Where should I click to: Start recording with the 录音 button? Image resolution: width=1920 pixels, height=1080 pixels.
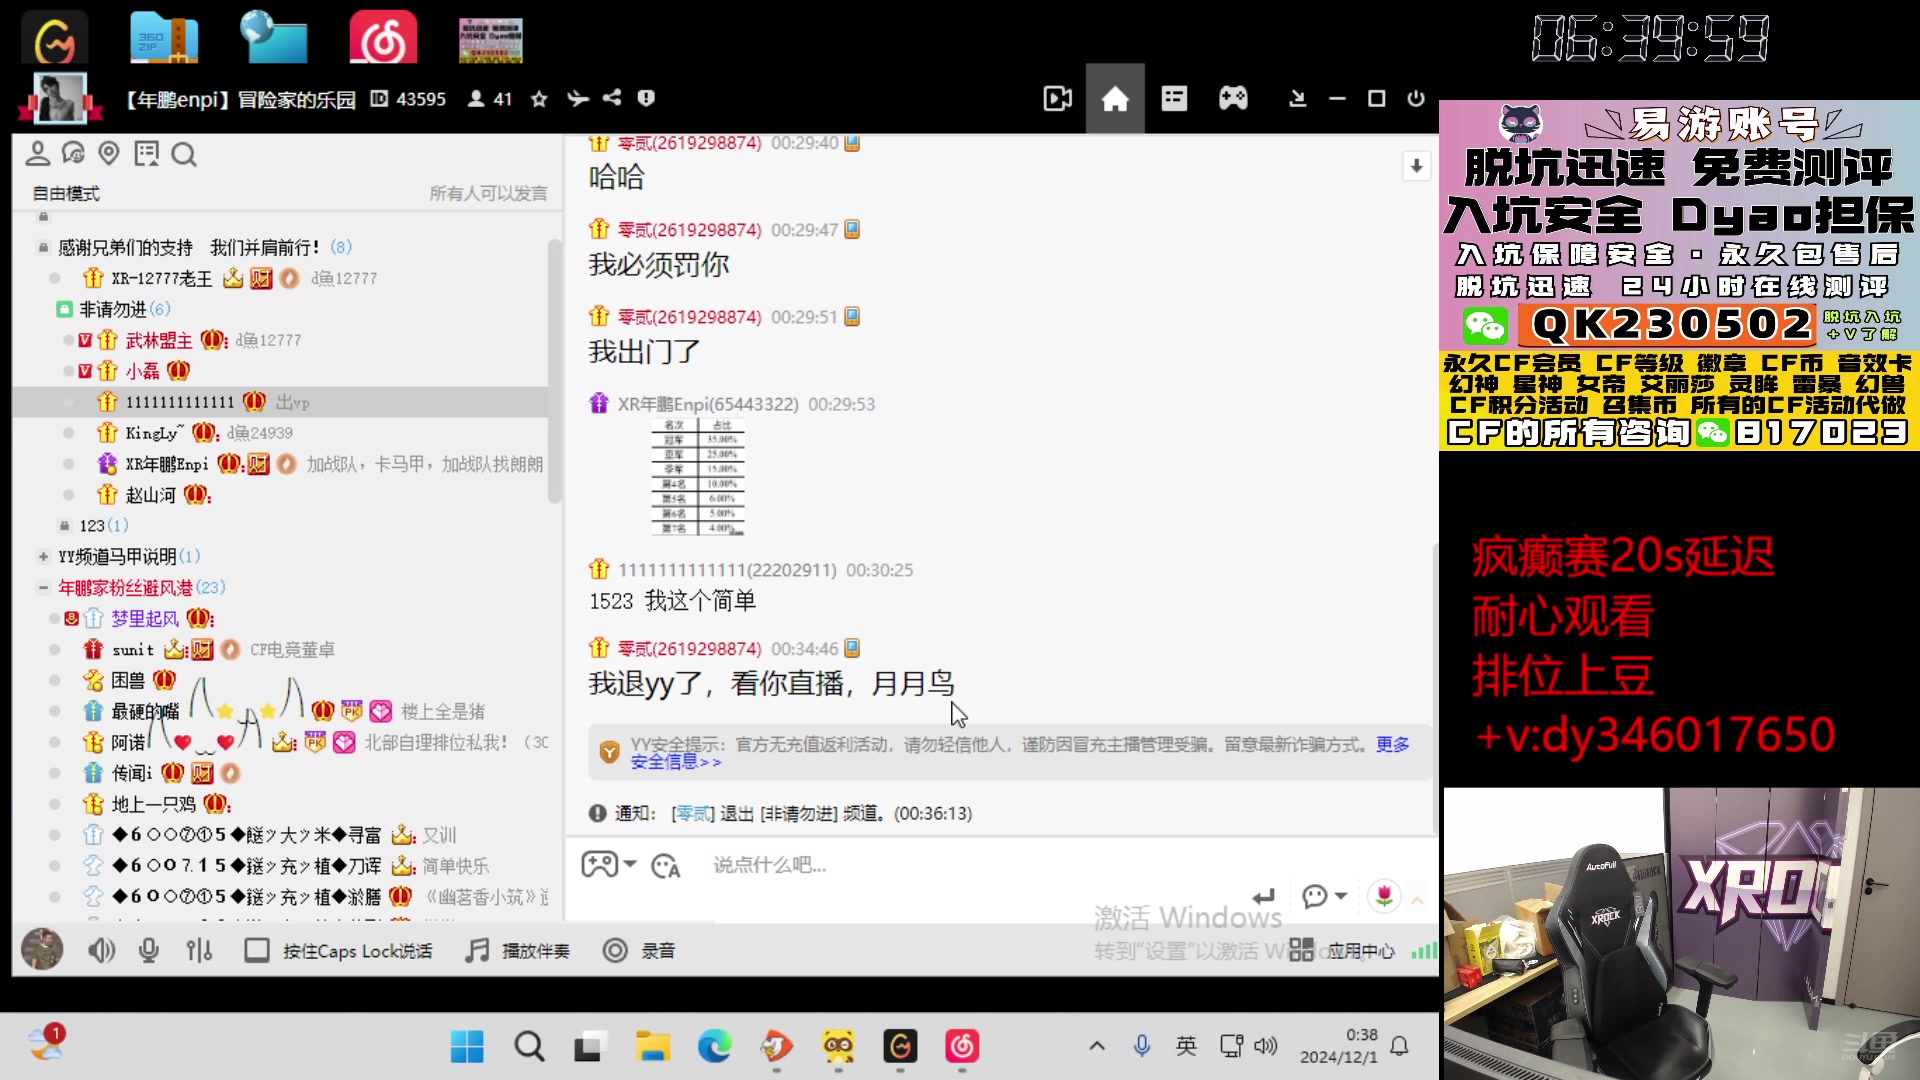[x=639, y=950]
